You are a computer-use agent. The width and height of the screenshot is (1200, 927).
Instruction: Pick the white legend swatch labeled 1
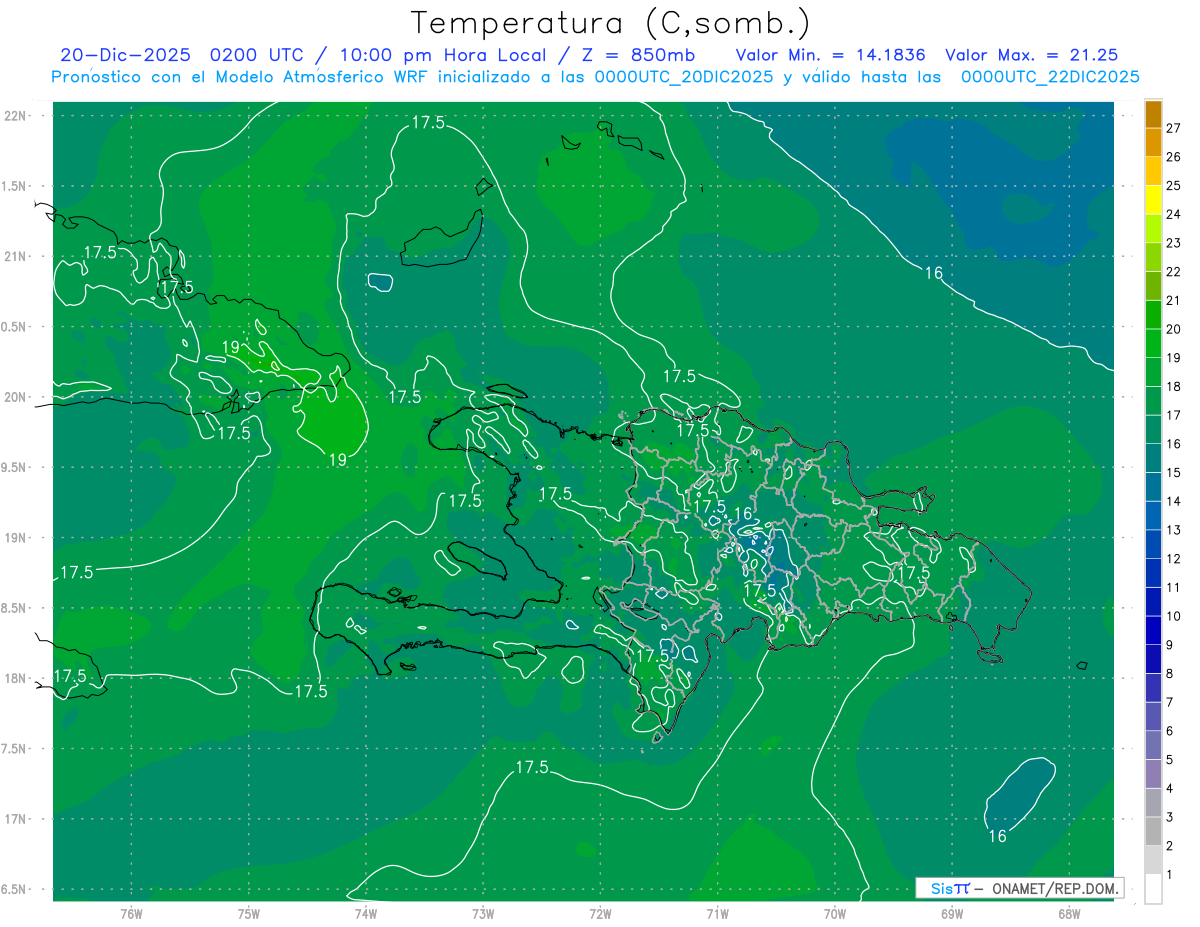point(1153,889)
